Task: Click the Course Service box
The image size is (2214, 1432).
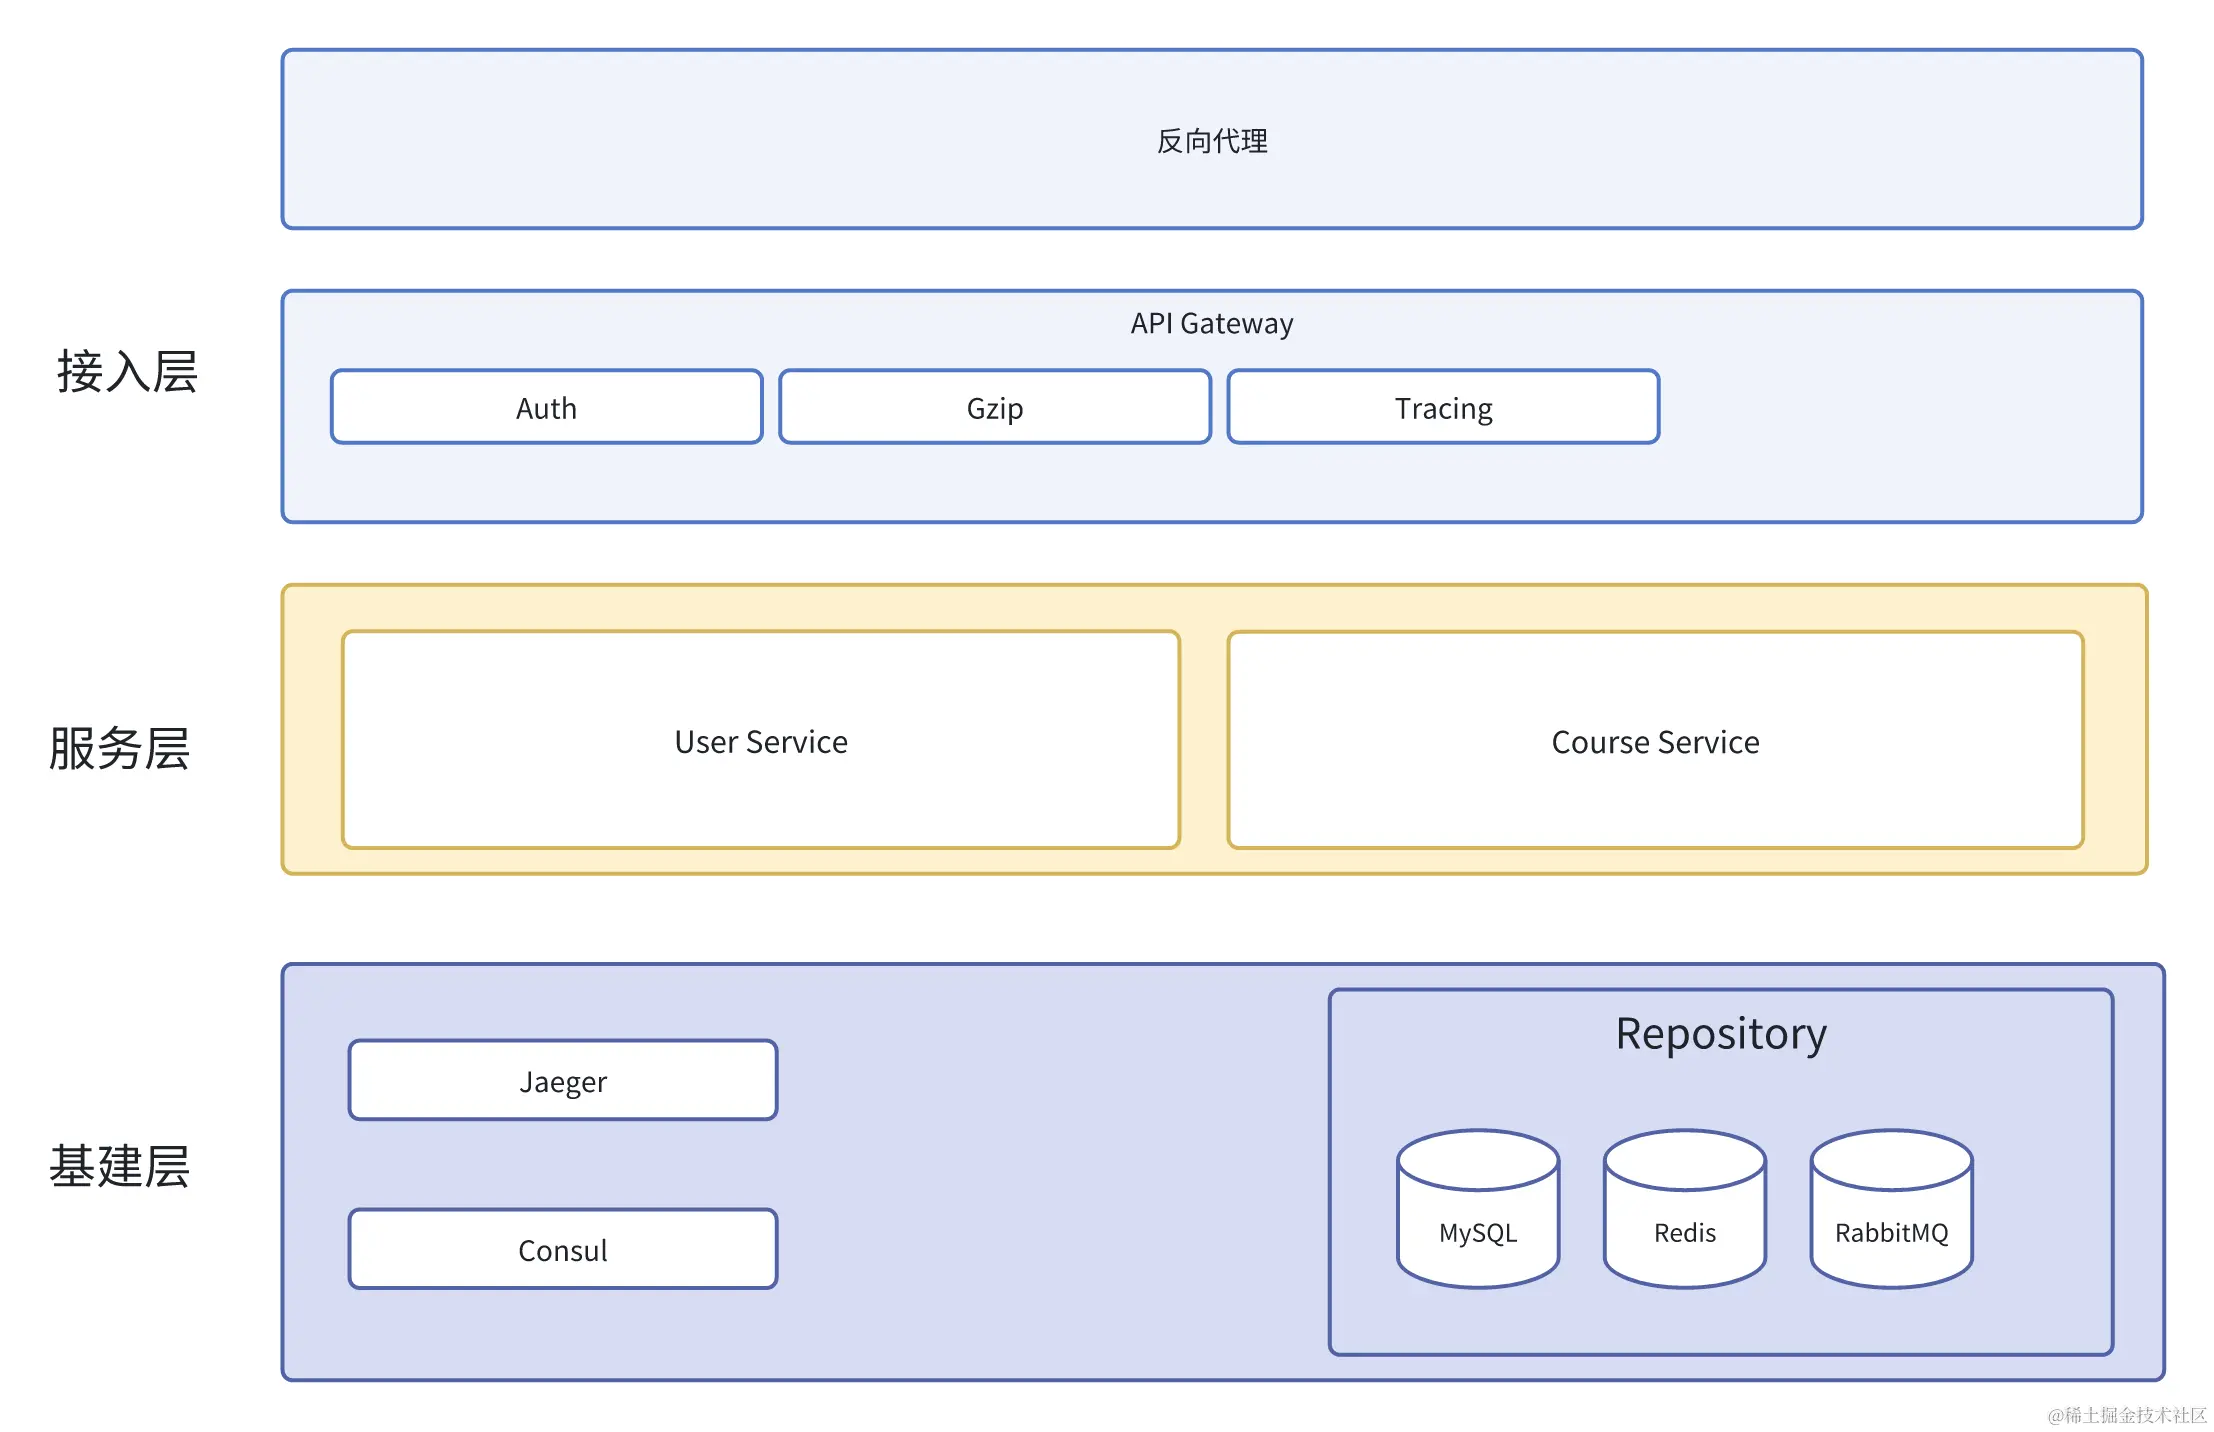Action: 1655,741
